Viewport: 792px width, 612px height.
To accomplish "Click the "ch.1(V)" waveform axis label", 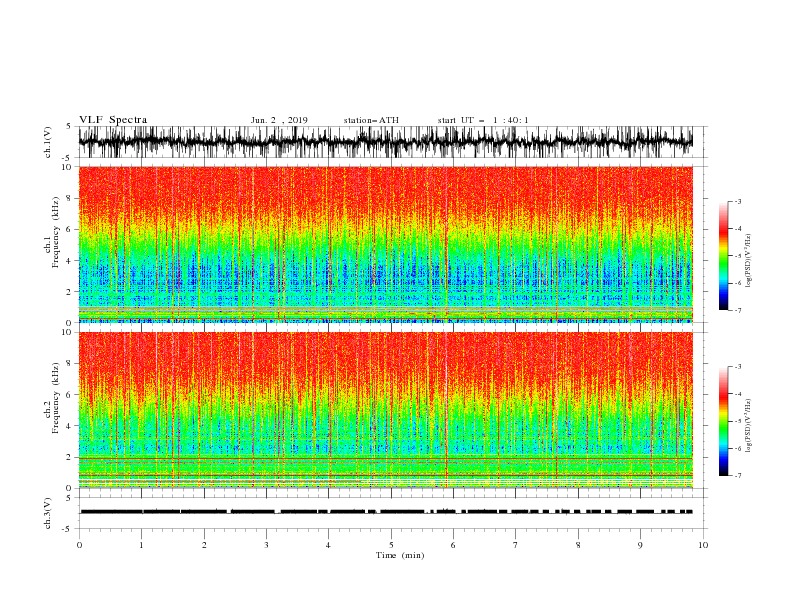I will point(48,142).
